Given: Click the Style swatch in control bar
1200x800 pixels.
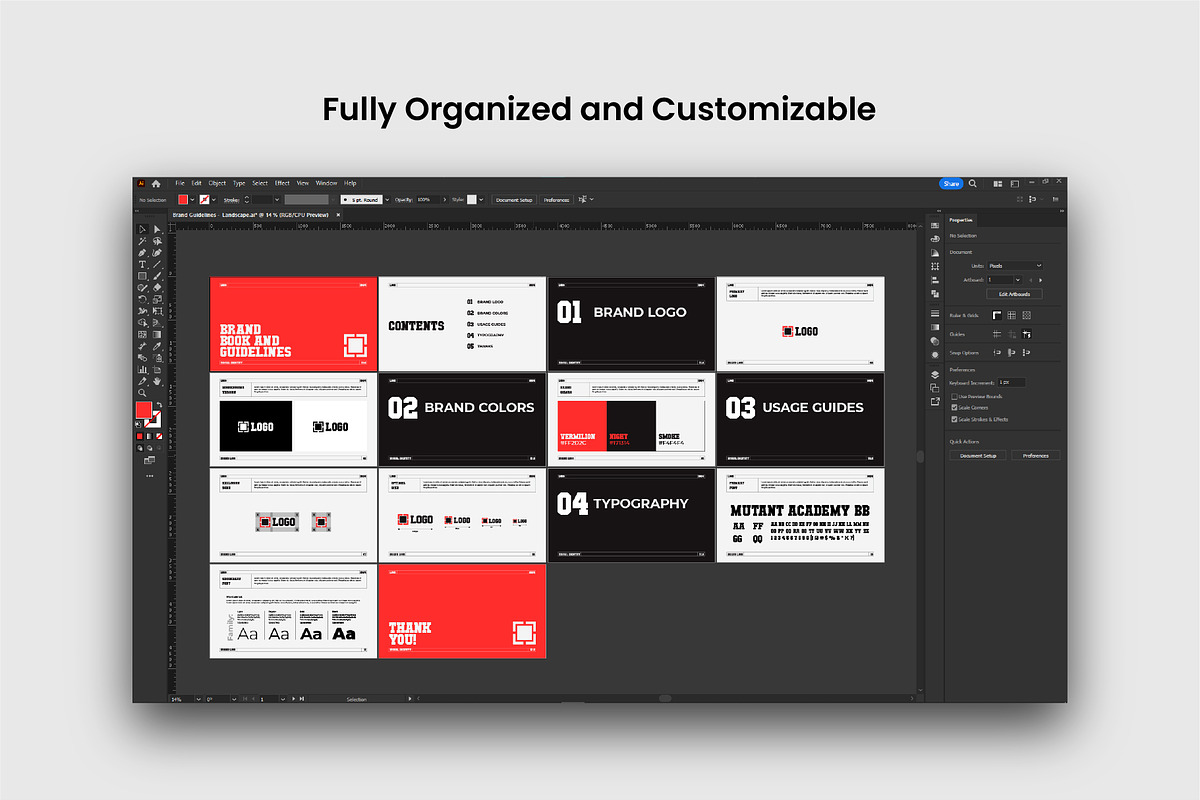Looking at the screenshot, I should 472,200.
